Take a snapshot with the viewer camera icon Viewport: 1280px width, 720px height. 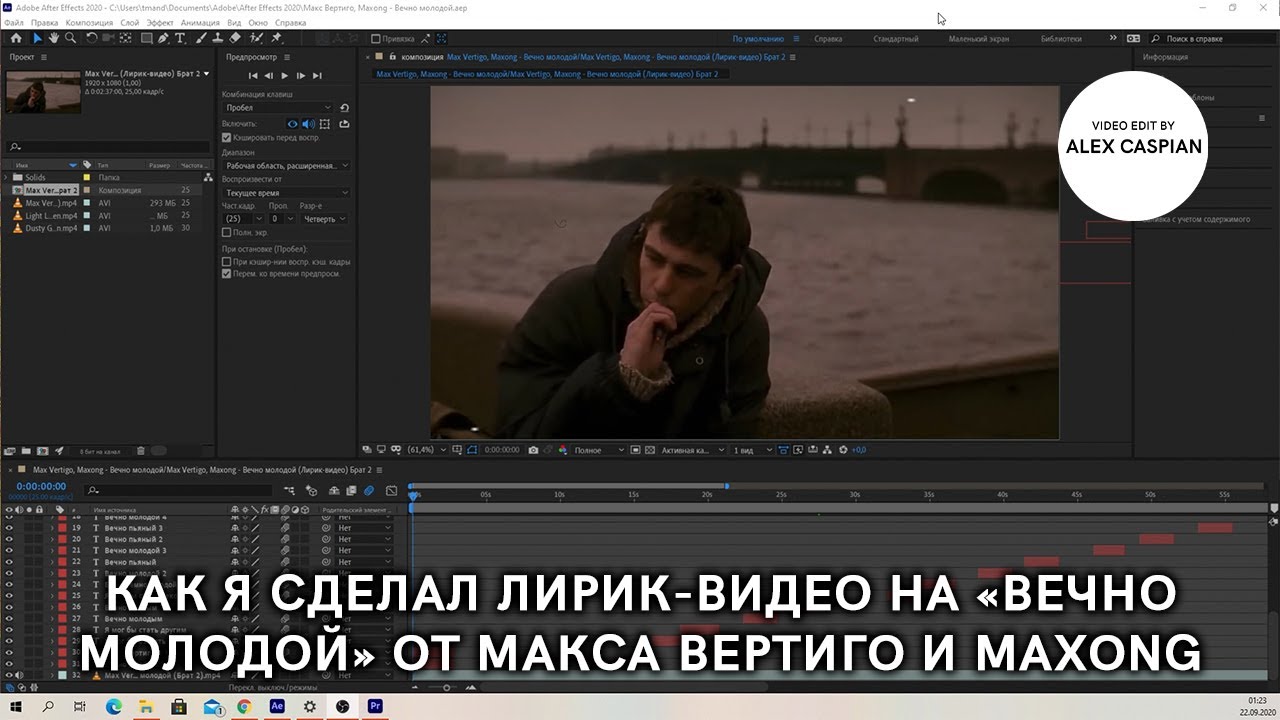click(x=534, y=450)
